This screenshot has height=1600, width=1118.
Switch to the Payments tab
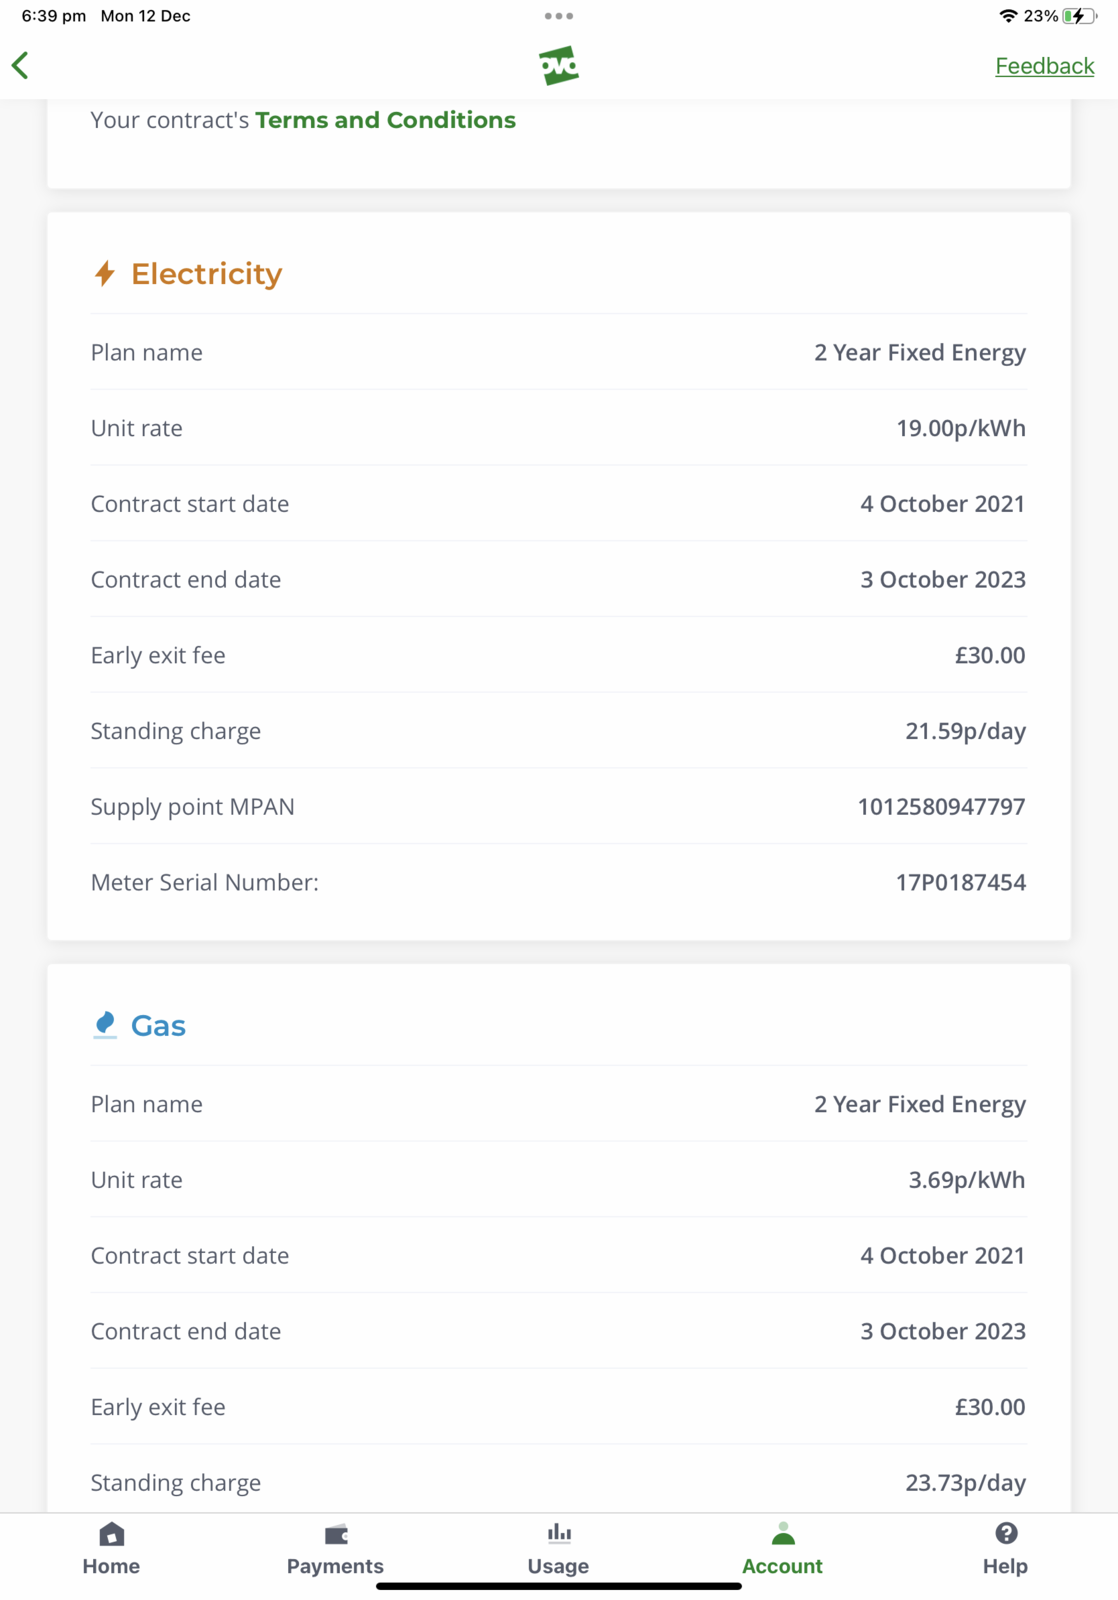pos(335,1548)
